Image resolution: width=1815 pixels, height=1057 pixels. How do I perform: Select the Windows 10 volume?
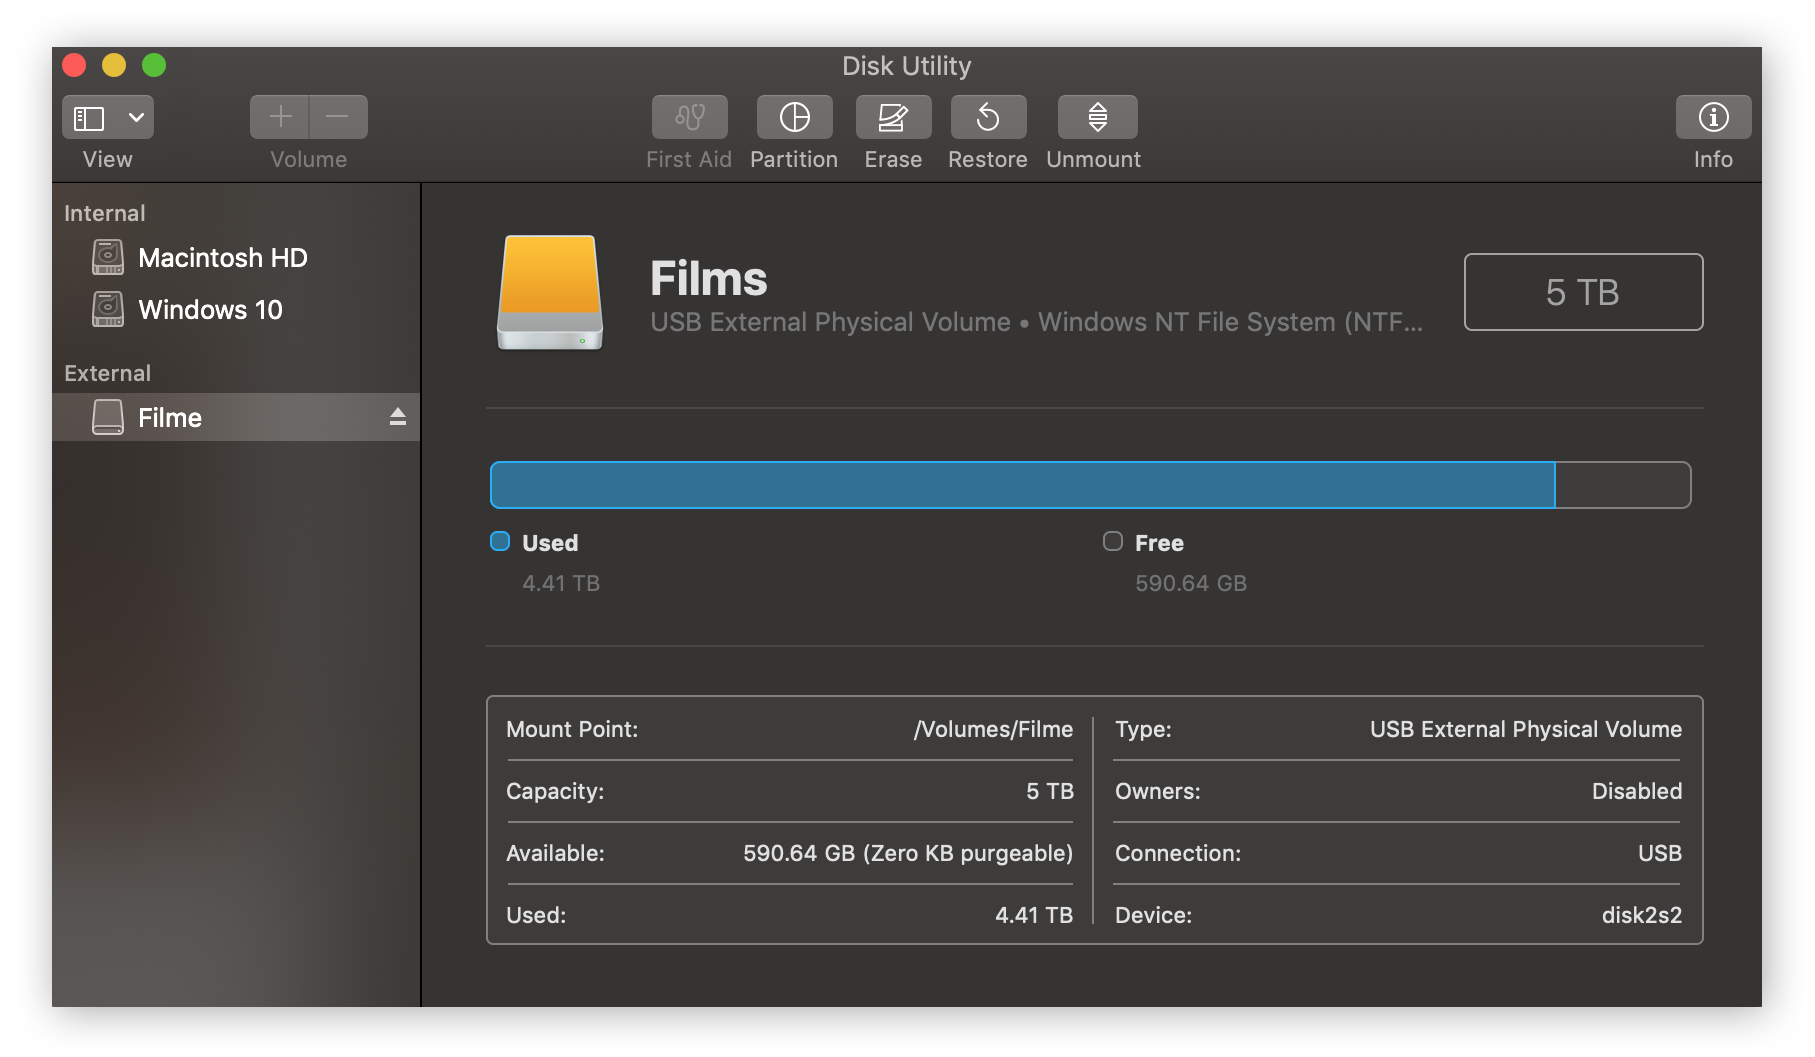tap(210, 309)
